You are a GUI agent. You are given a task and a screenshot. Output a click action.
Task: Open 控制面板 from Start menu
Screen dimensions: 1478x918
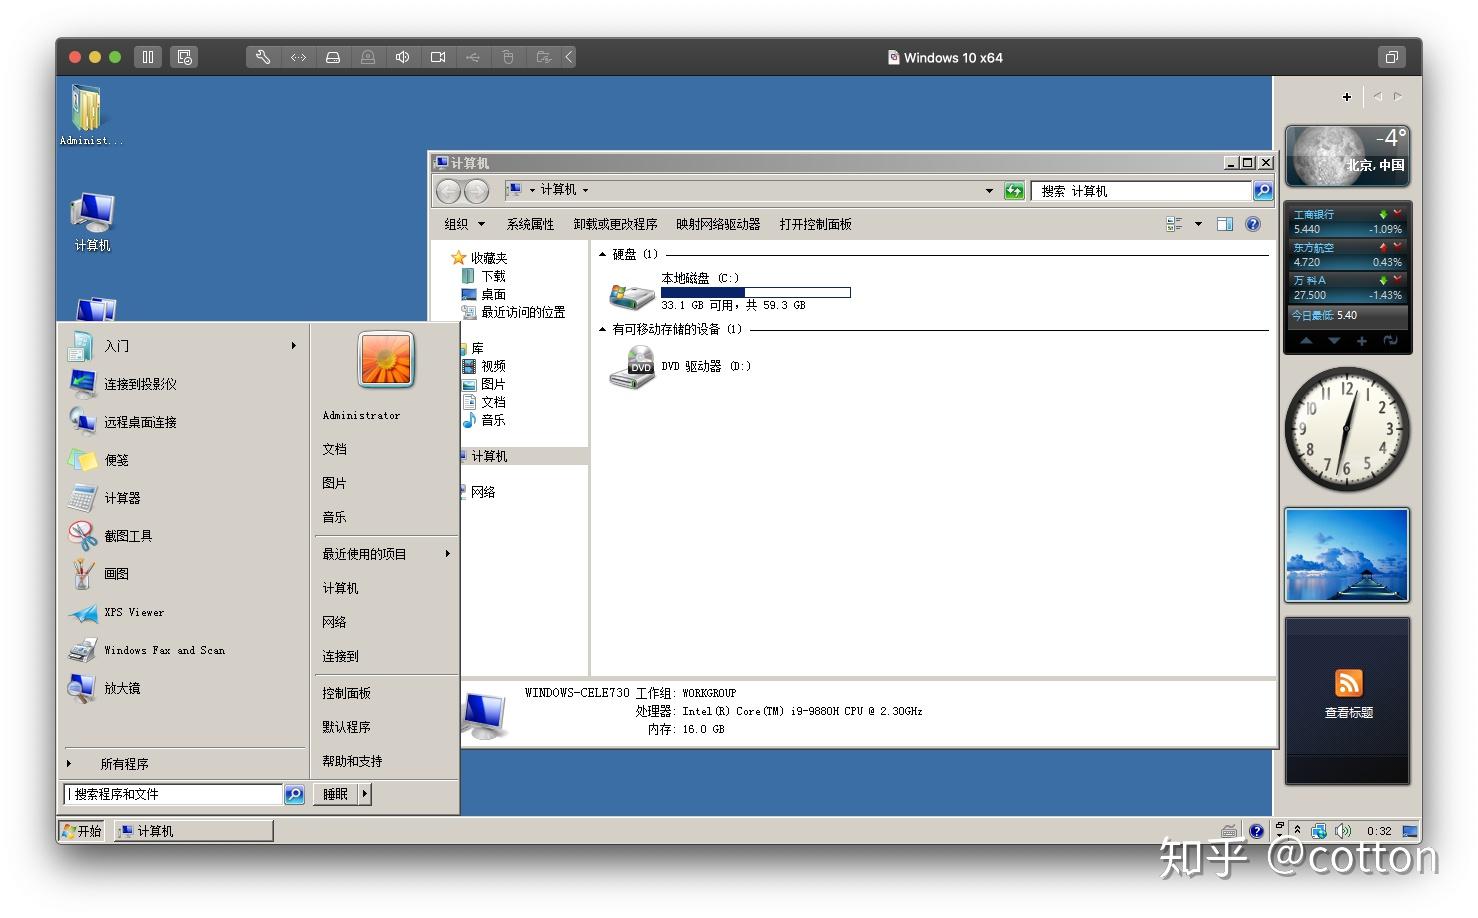(x=346, y=693)
